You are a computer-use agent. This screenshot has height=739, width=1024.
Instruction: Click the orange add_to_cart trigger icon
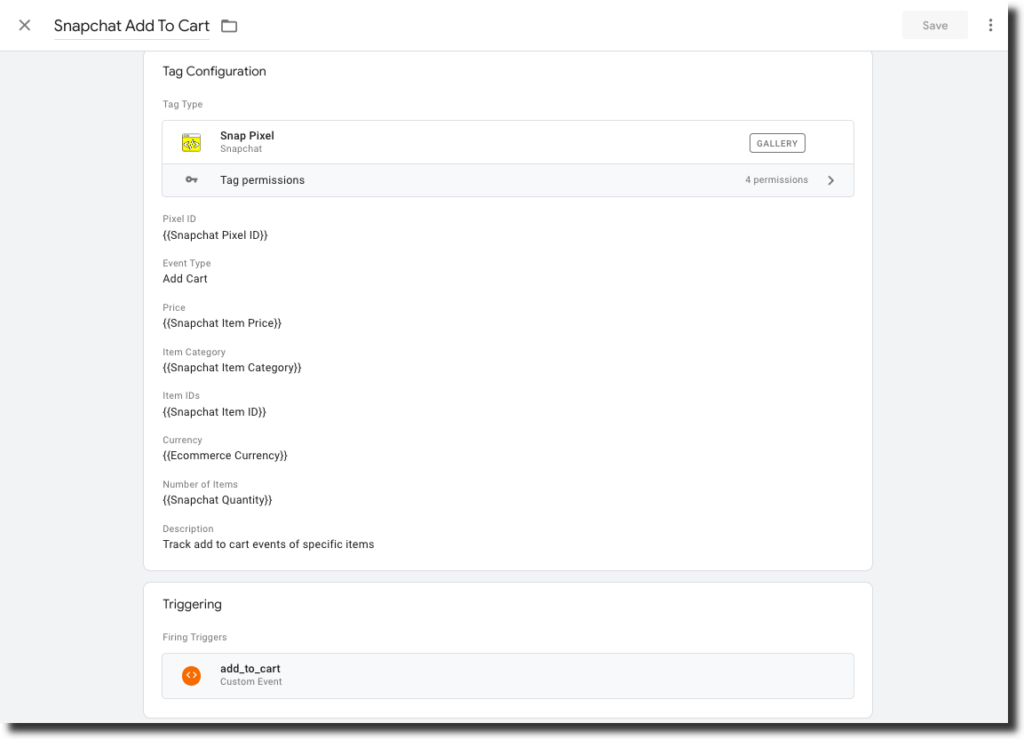pos(191,675)
